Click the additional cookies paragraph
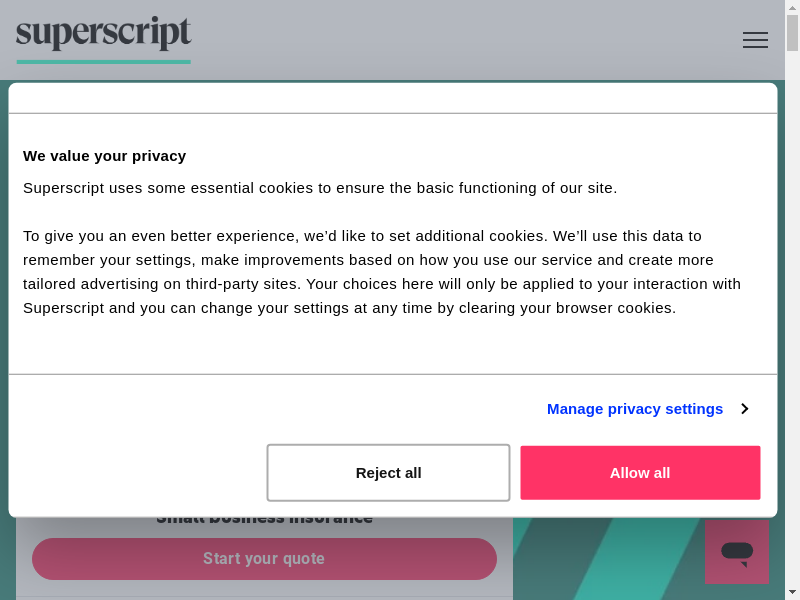 pos(380,272)
